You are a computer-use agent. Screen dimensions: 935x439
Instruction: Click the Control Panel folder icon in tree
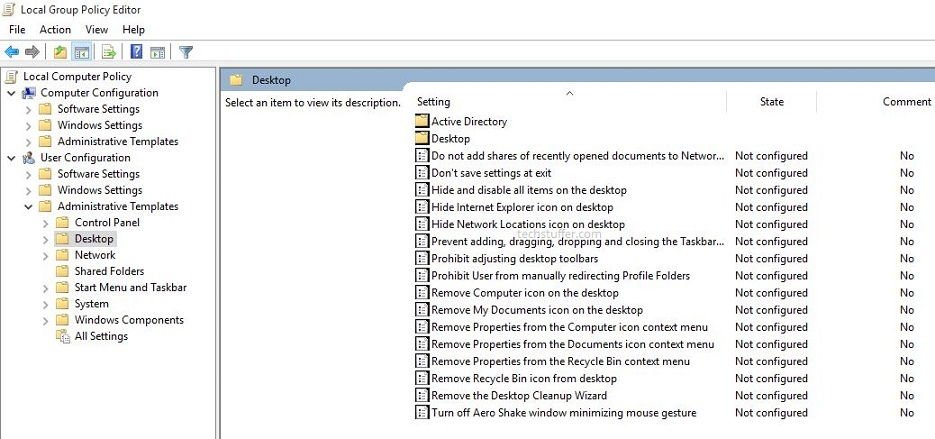point(63,222)
